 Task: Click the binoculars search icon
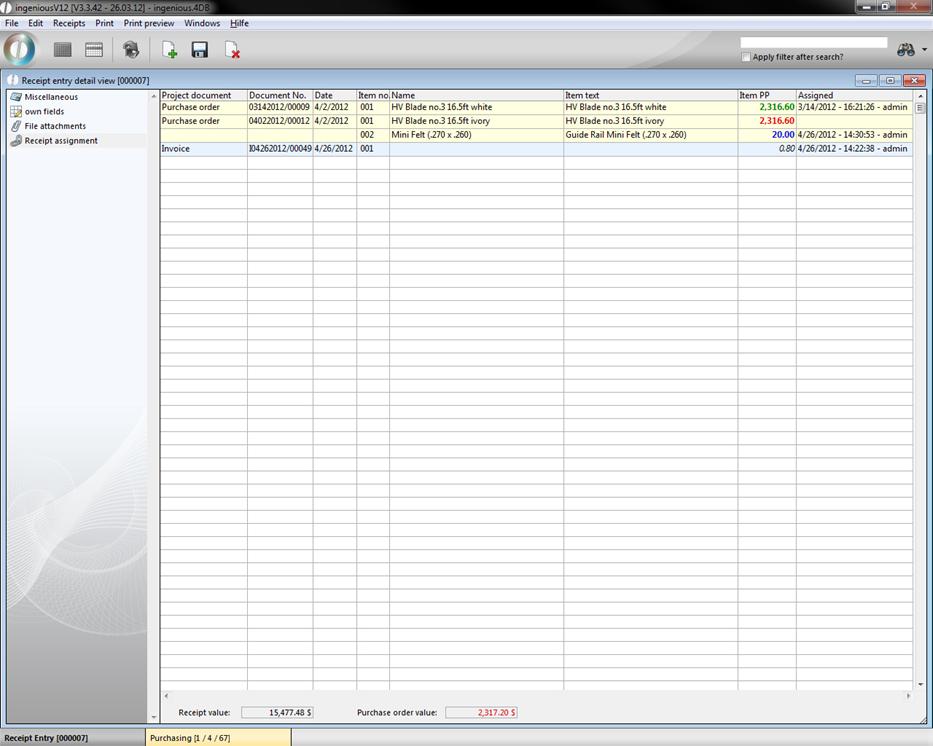coord(905,50)
